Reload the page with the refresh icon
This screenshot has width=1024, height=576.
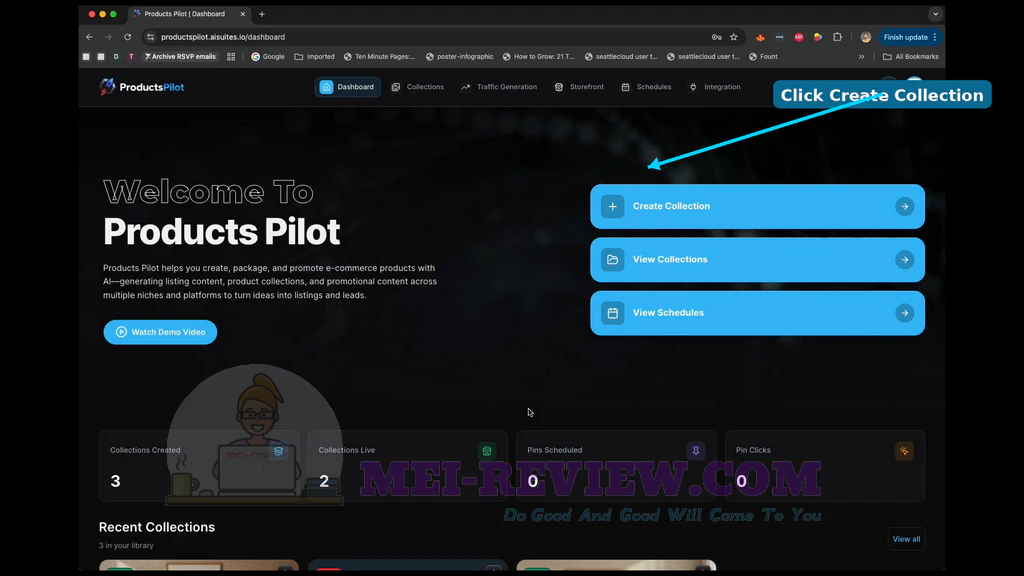point(127,37)
